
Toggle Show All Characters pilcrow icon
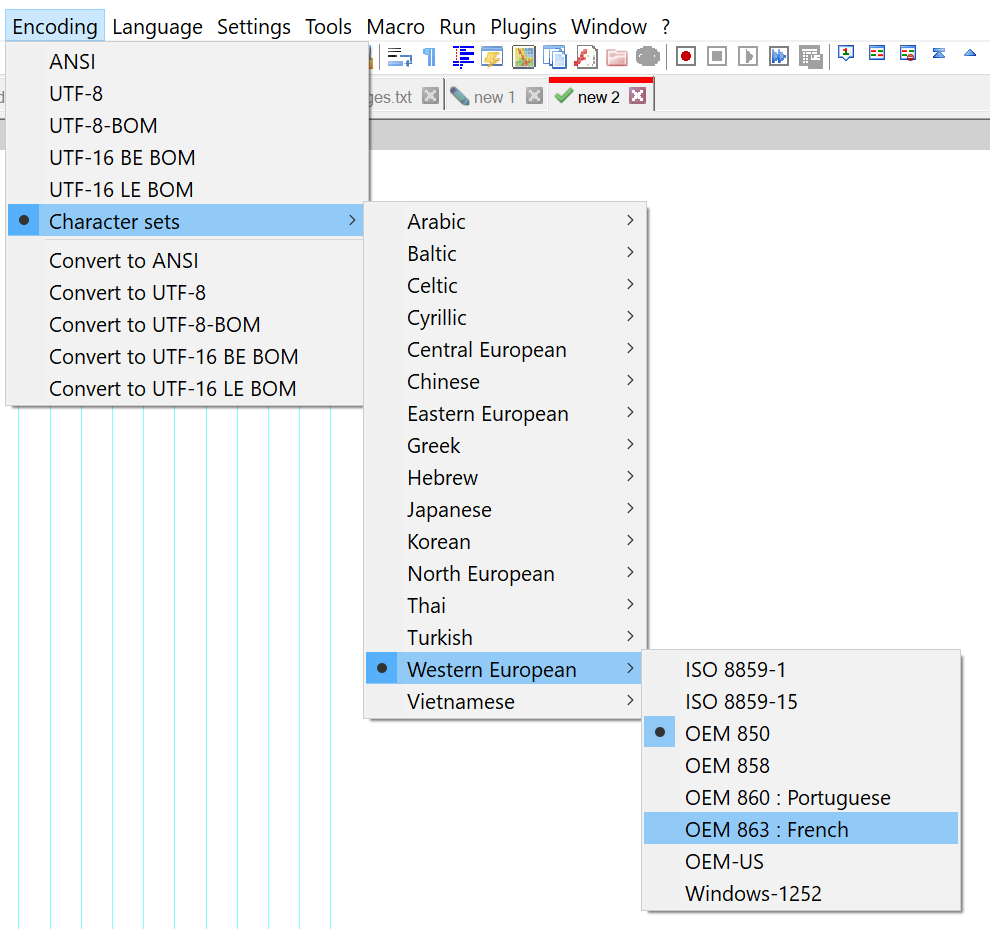click(430, 57)
